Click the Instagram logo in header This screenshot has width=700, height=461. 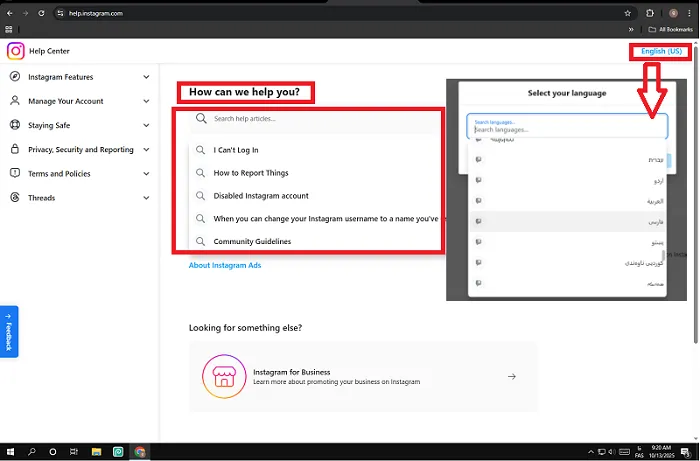point(16,51)
